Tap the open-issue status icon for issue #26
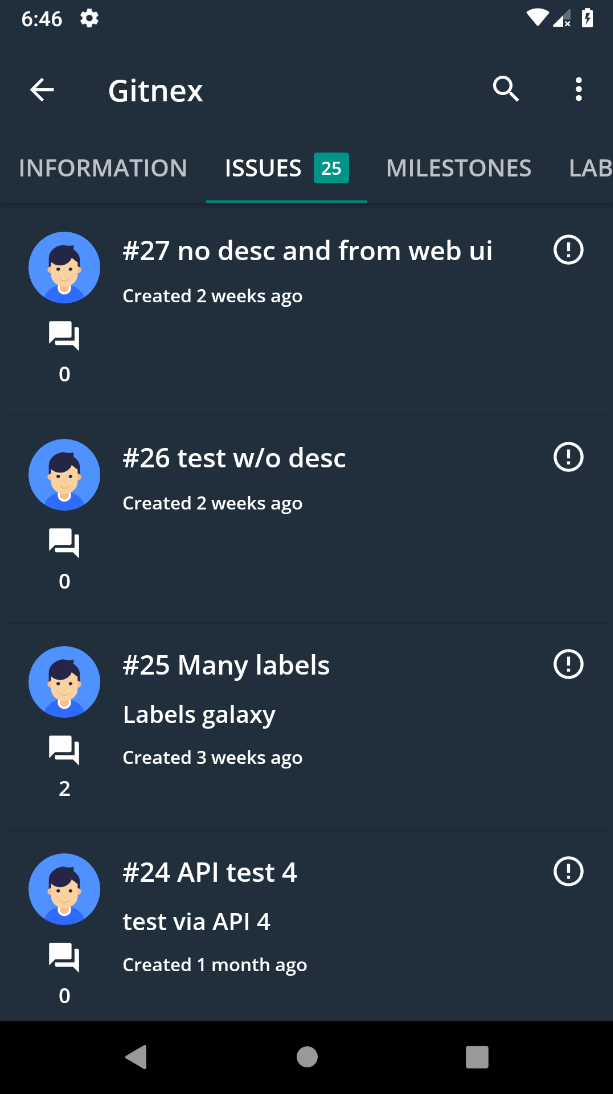The width and height of the screenshot is (613, 1094). (x=568, y=457)
